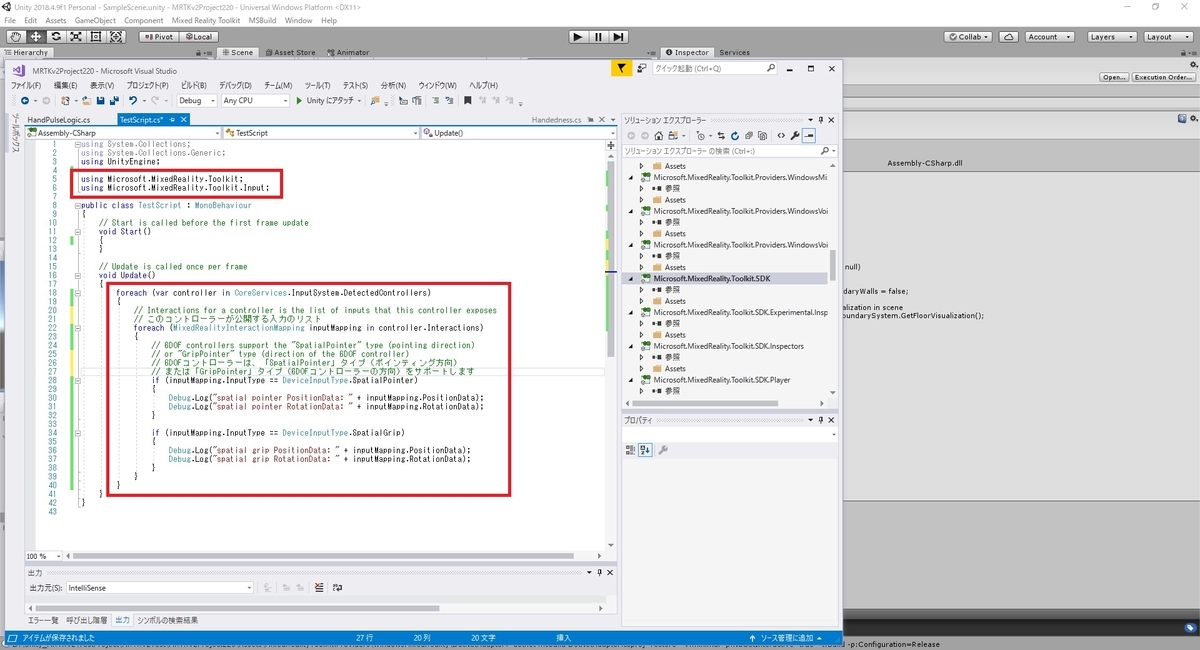This screenshot has height=650, width=1200.
Task: Start Unity Play mode
Action: tap(578, 36)
